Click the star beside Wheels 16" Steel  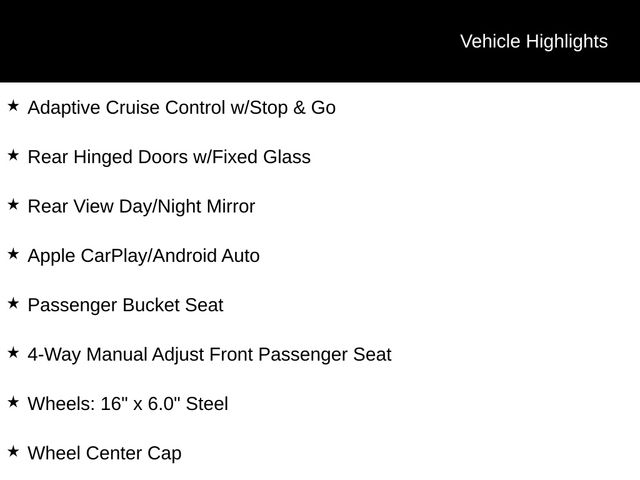(13, 402)
